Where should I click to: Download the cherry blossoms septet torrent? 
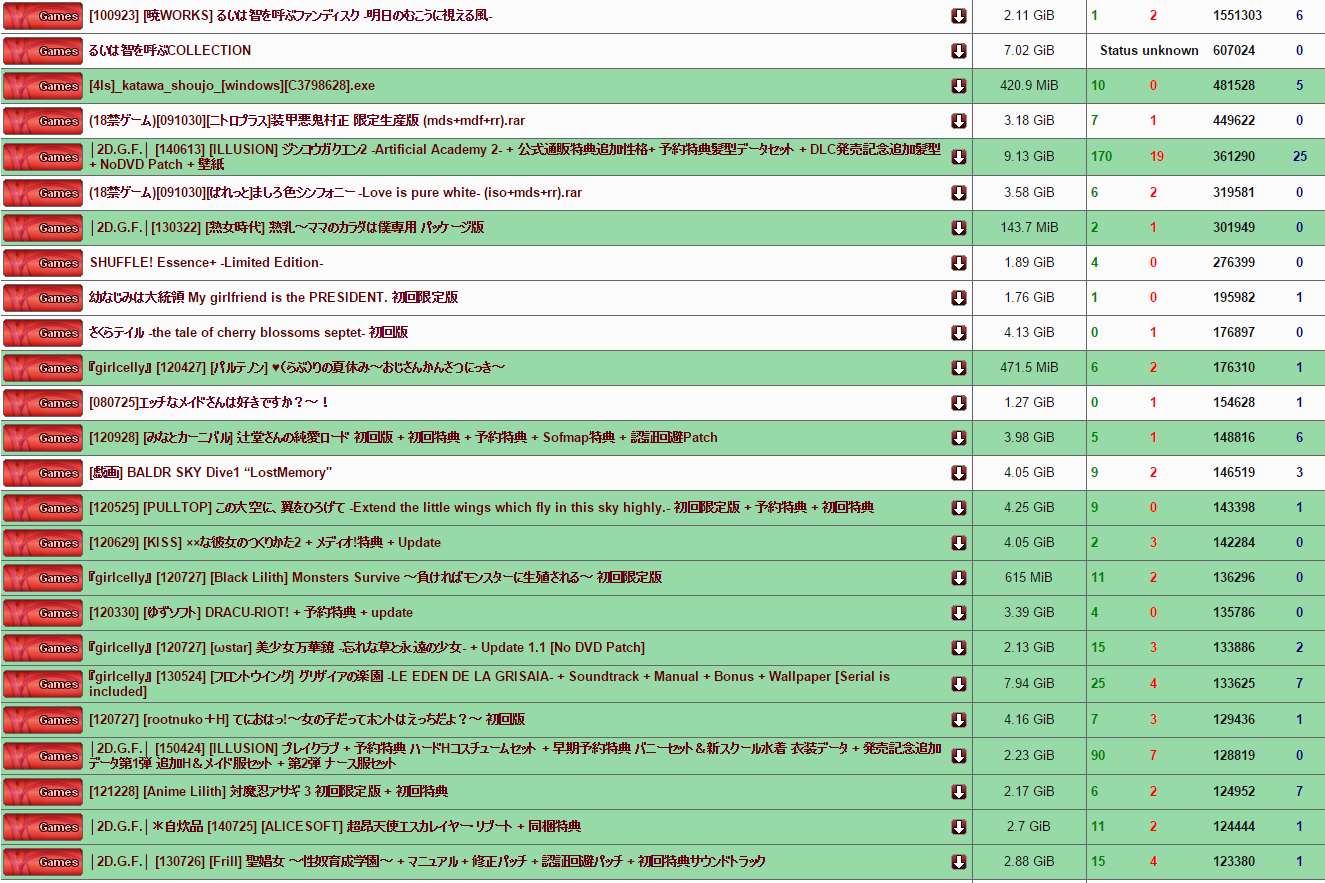[959, 333]
